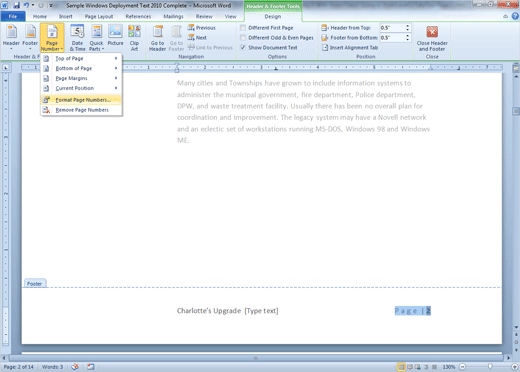Click the Page Number ribbon button
This screenshot has width=520, height=372.
click(x=52, y=38)
